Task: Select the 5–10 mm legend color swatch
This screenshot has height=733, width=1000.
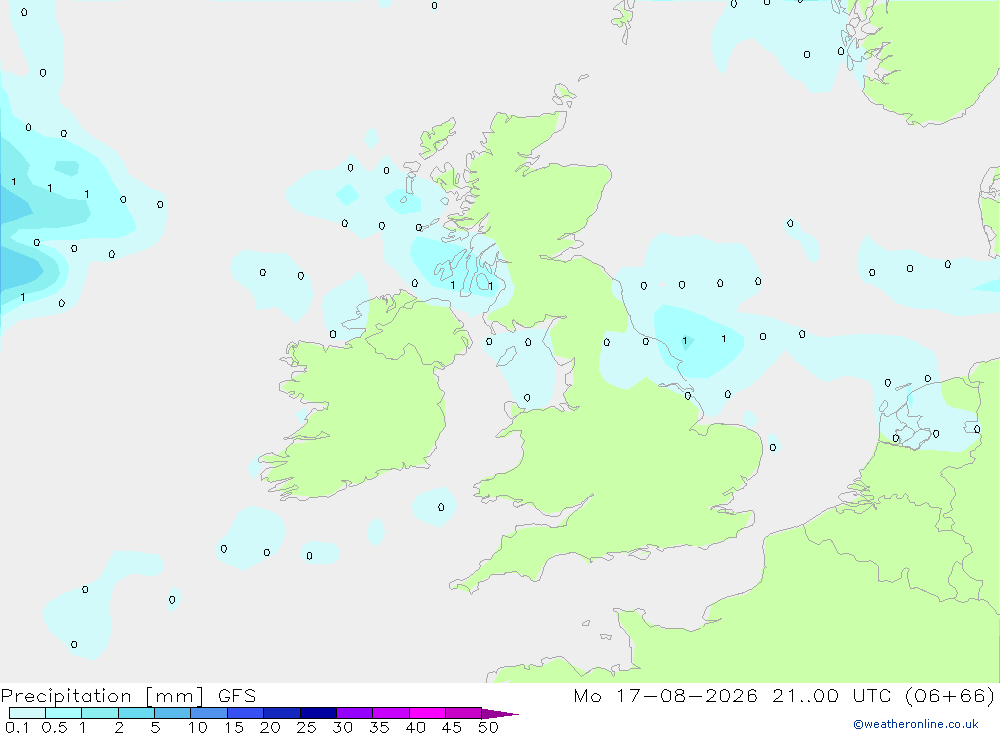Action: point(173,713)
